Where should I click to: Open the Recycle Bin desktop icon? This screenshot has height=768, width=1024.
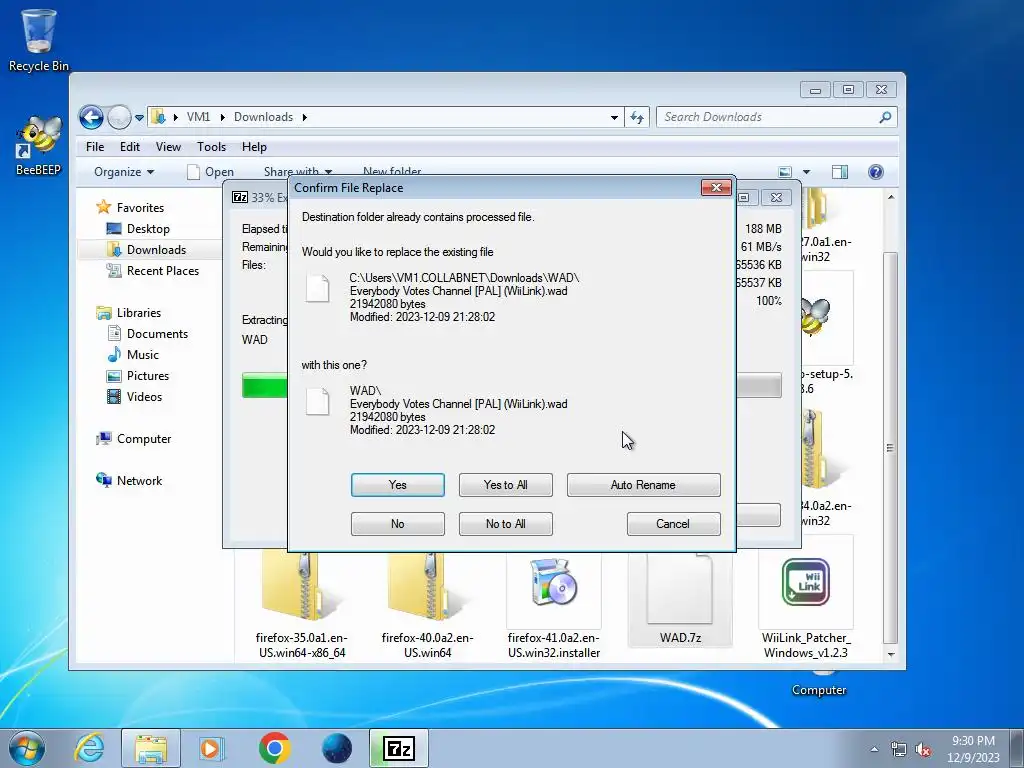[x=39, y=40]
